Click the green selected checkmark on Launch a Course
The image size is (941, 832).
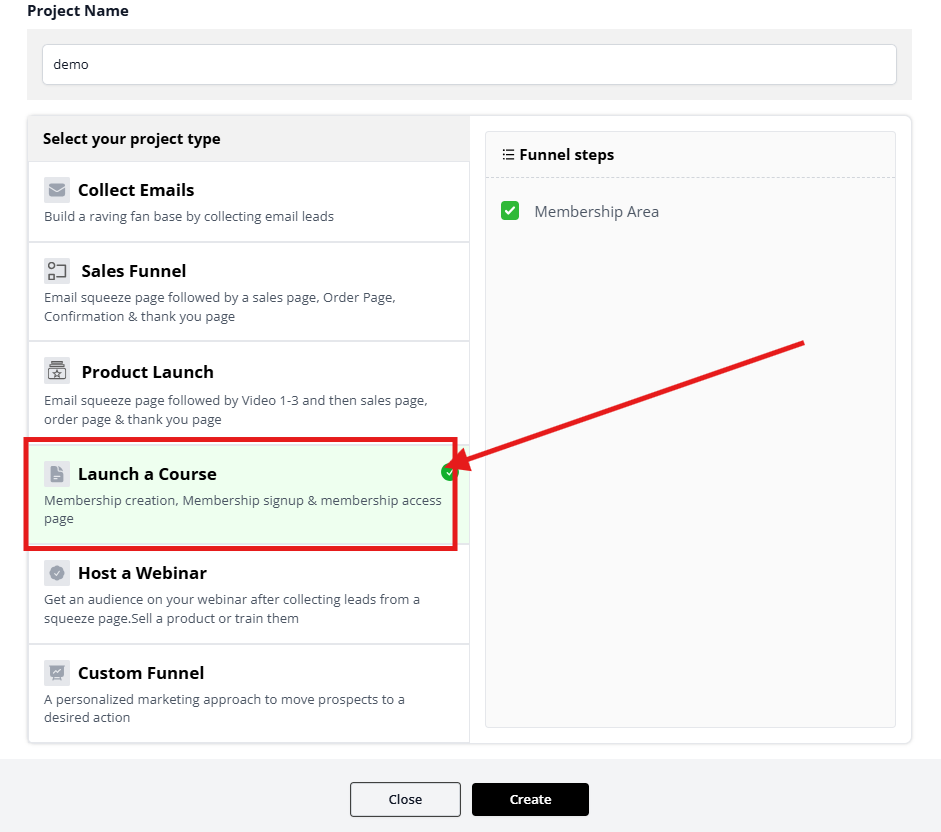[x=449, y=472]
